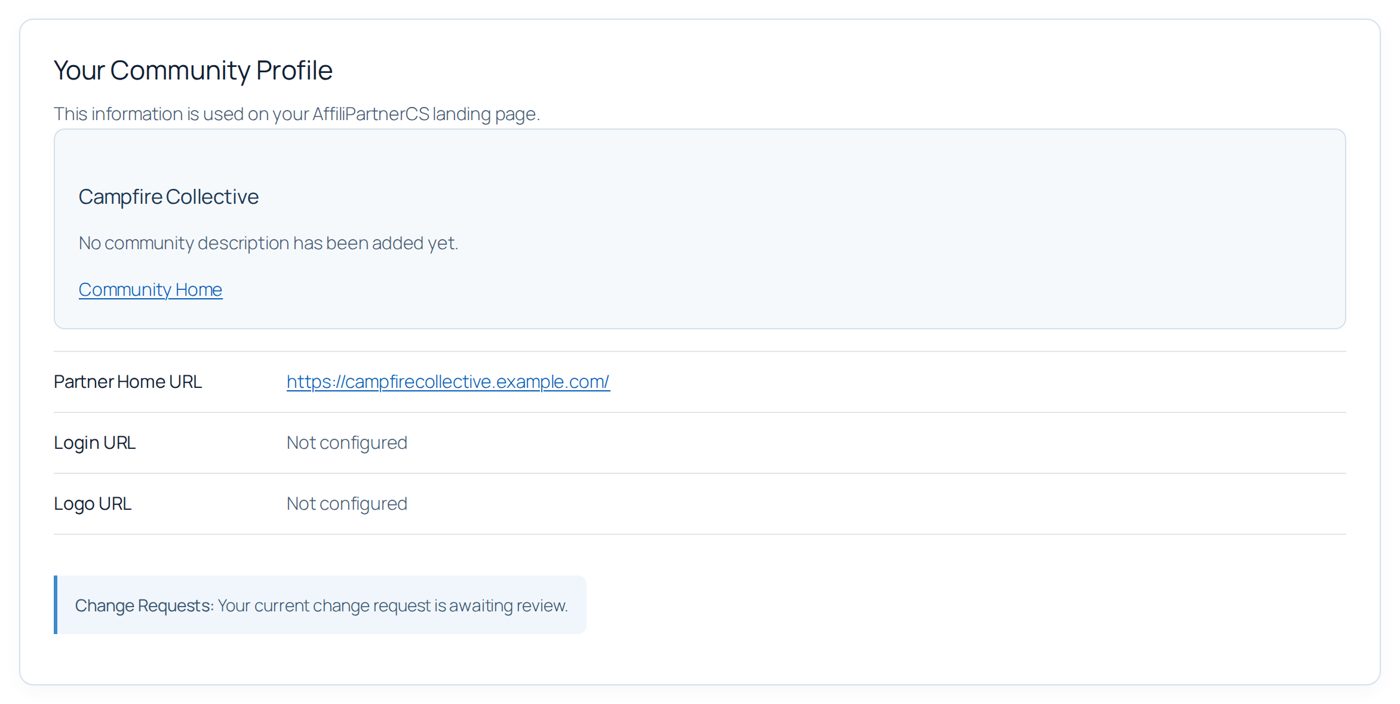Click the 'Campfire Collective' community name
Viewport: 1400px width, 704px height.
pos(169,197)
